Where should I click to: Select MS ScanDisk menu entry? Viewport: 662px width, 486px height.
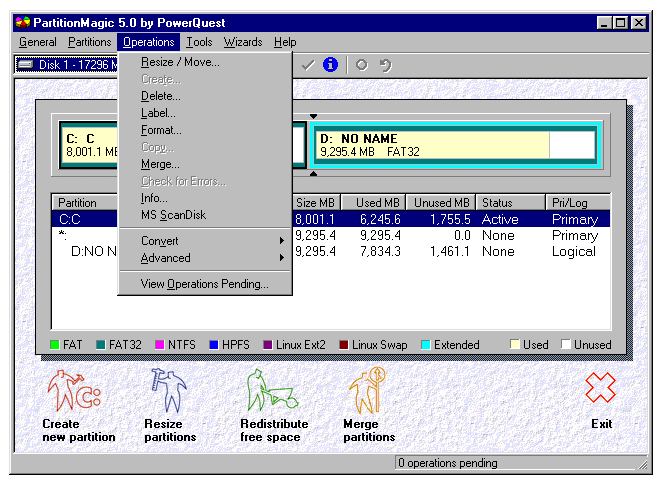[x=173, y=215]
